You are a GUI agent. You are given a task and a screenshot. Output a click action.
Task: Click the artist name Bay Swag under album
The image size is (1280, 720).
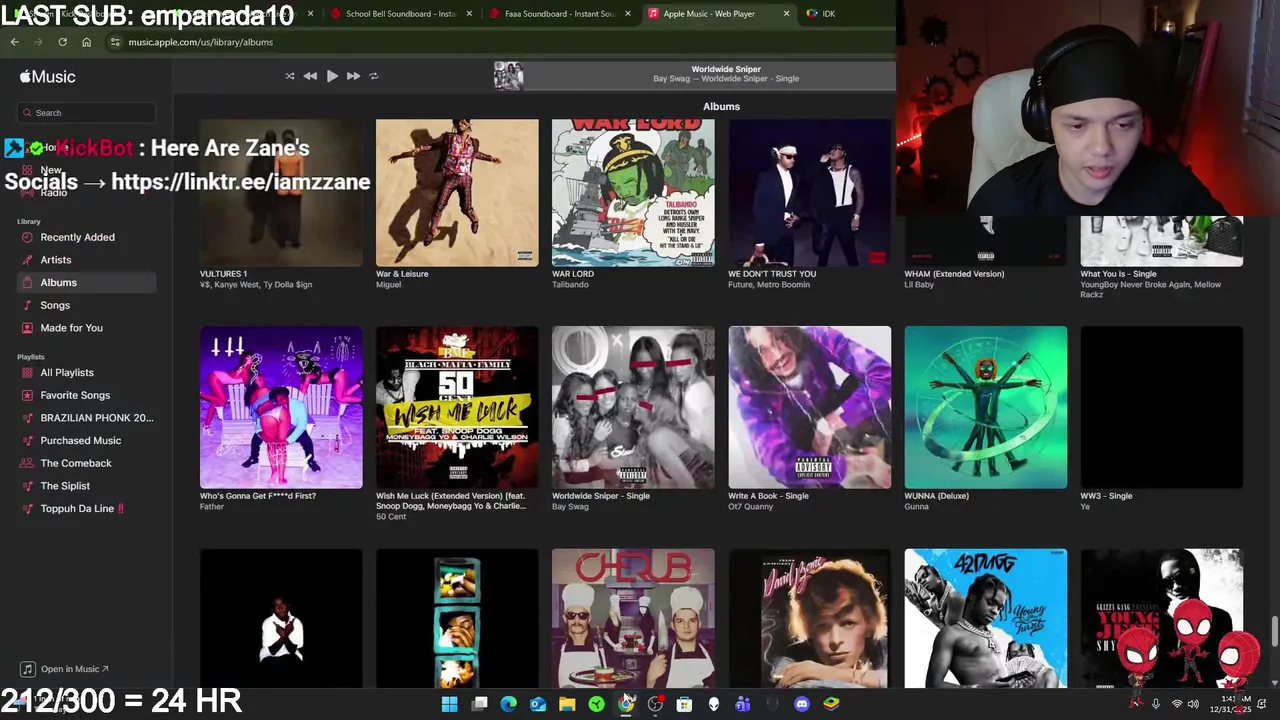point(570,507)
